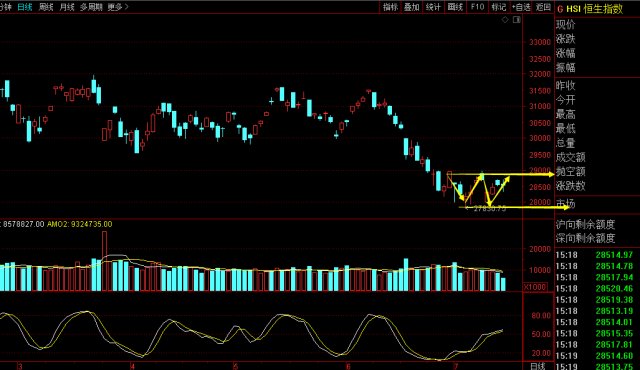Open the 多周期 multi-period view
This screenshot has width=640, height=370.
tap(91, 7)
